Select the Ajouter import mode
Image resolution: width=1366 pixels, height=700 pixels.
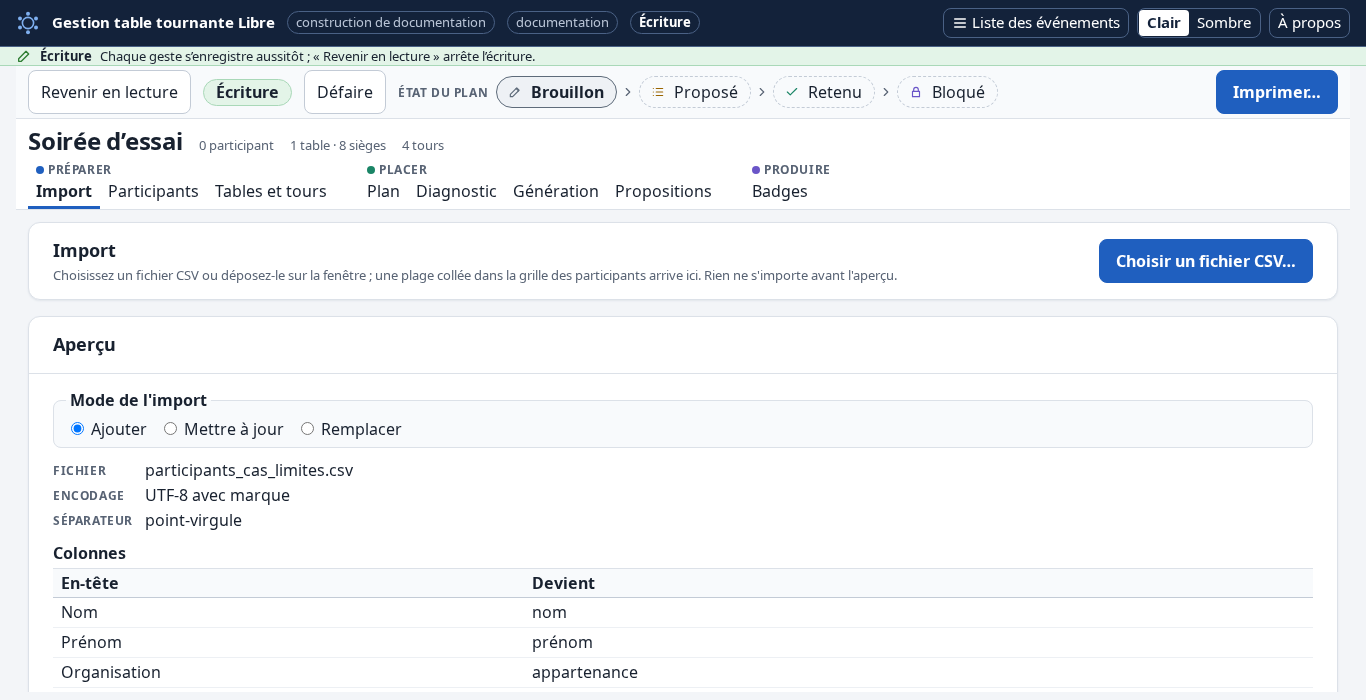point(109,429)
